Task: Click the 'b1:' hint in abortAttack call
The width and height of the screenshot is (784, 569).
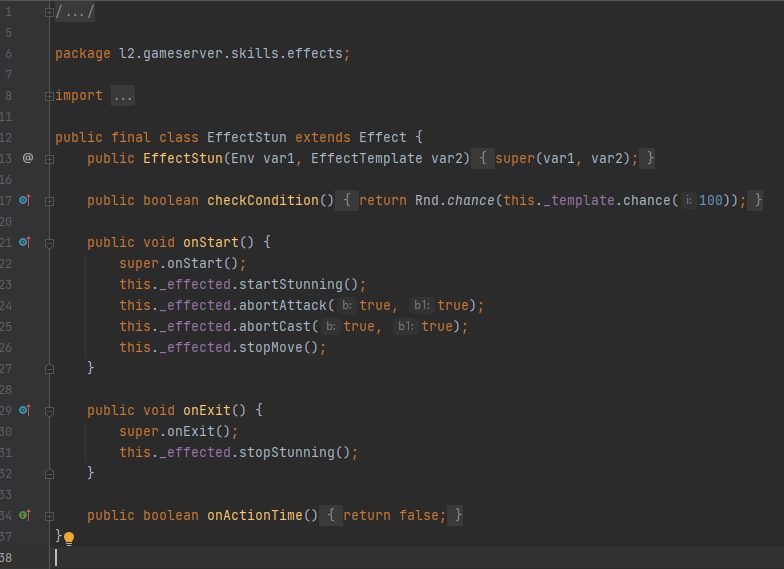Action: pos(422,306)
